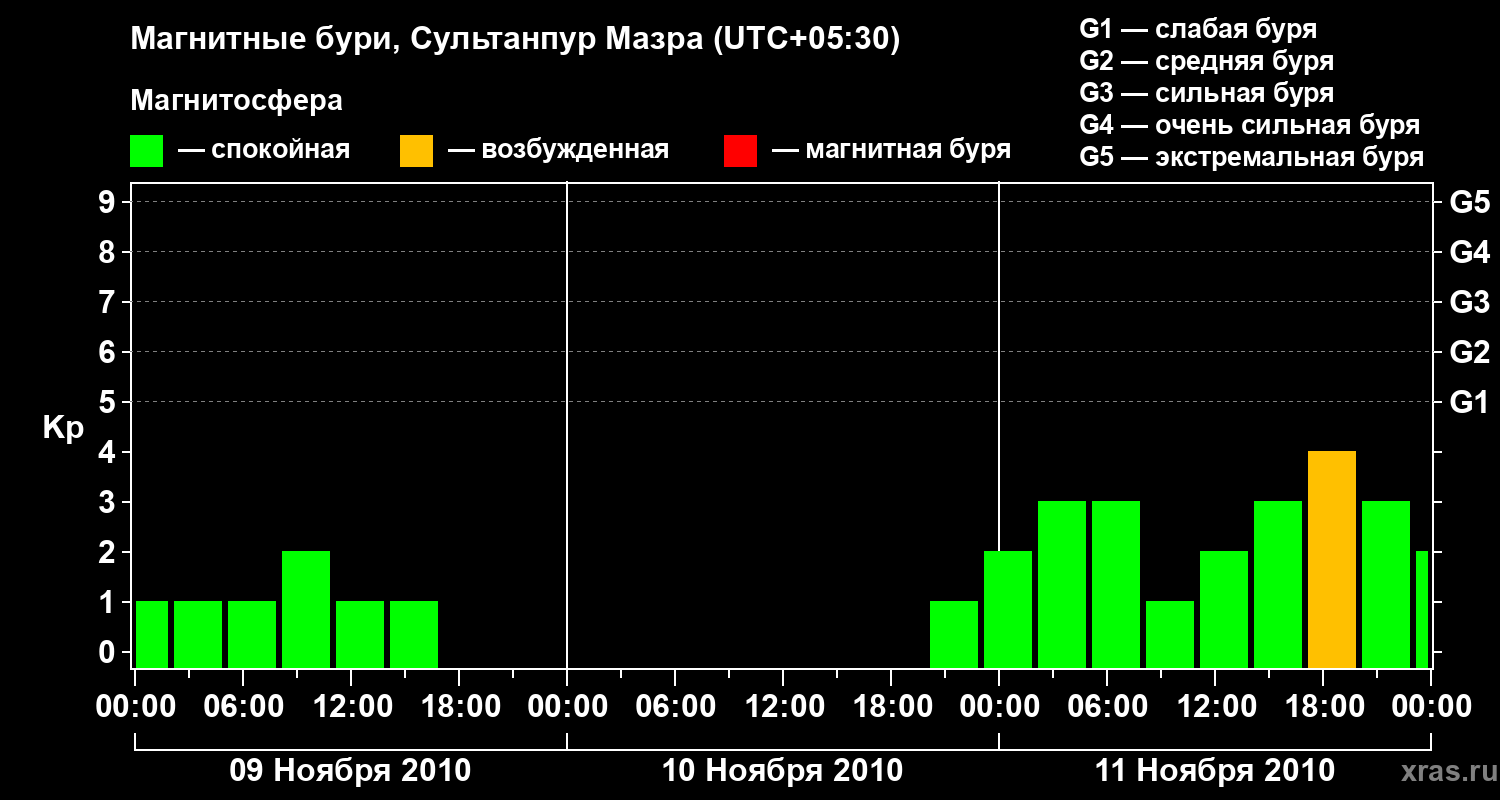This screenshot has width=1500, height=800.
Task: Click the '10 Ноября 2010' date label
Action: click(782, 770)
